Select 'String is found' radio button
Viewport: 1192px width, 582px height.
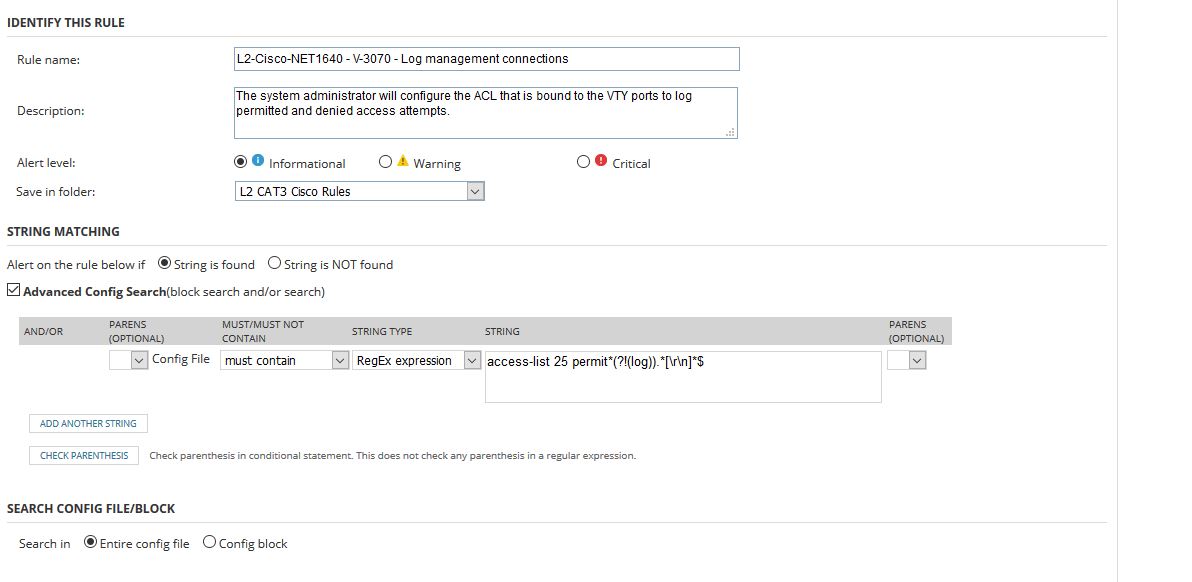click(164, 263)
